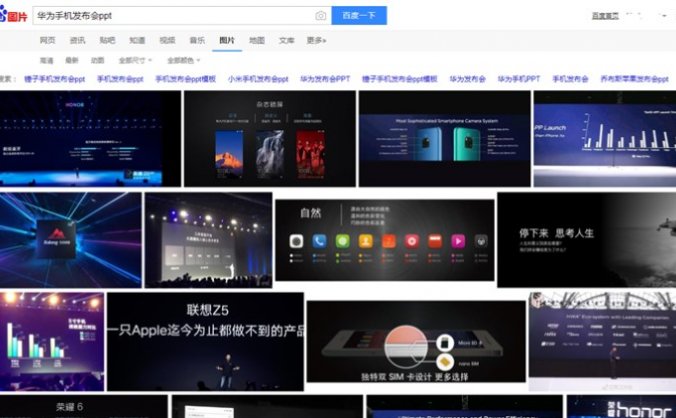Open related search 华为发布会
This screenshot has width=676, height=418.
point(467,79)
